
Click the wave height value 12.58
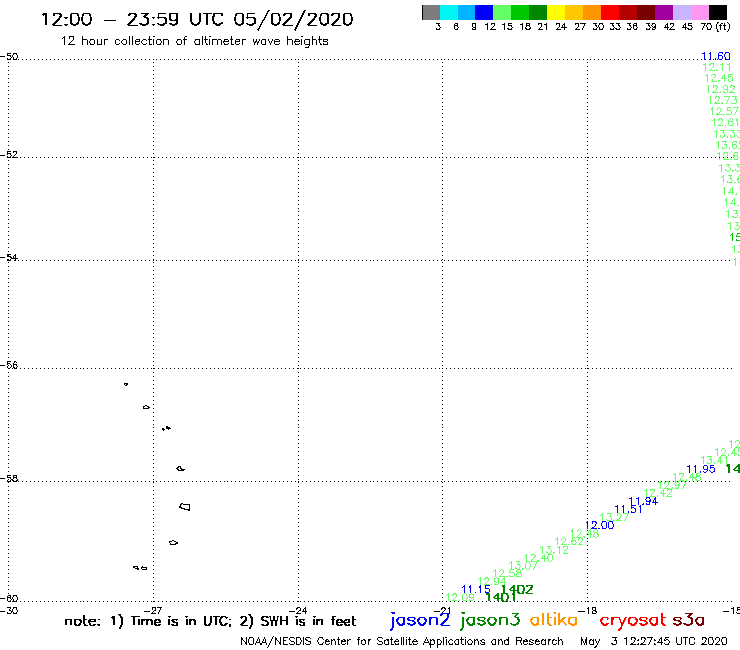tap(507, 573)
